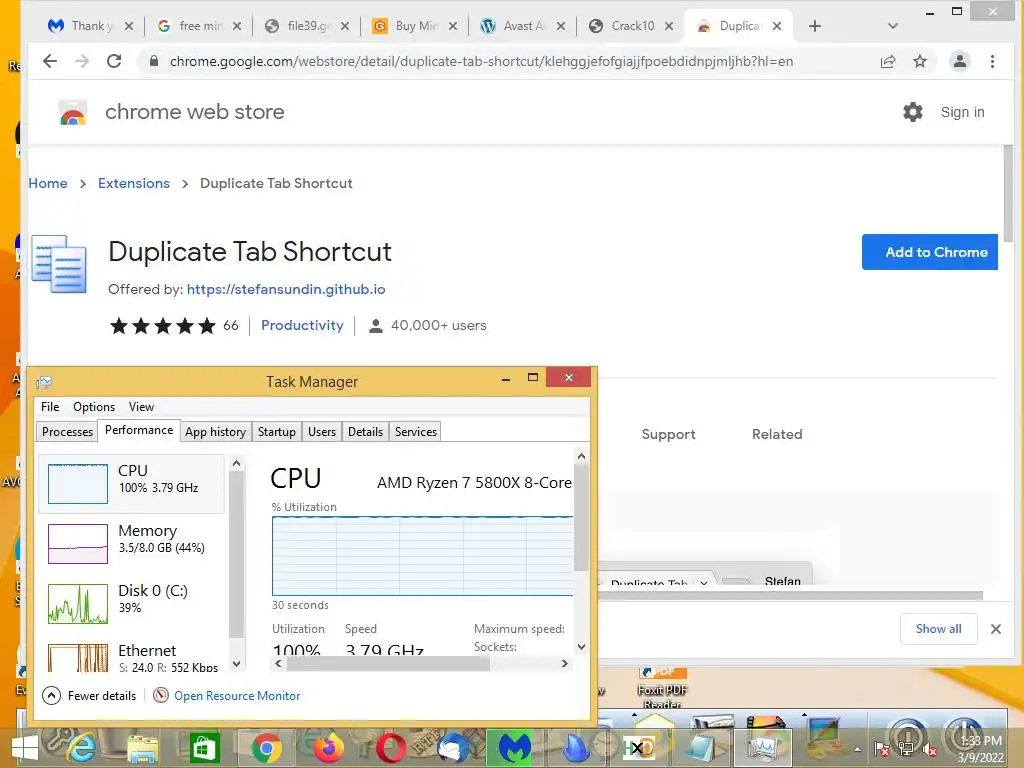View the 66 ratings next to the stars
The height and width of the screenshot is (768, 1024).
pos(231,325)
